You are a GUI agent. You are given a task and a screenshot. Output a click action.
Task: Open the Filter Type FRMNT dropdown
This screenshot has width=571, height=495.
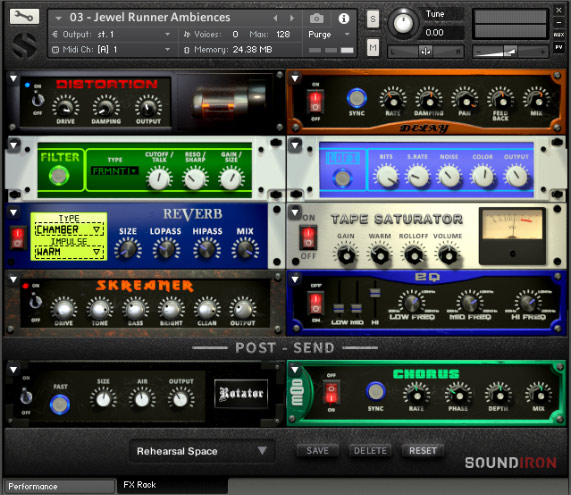pyautogui.click(x=114, y=170)
